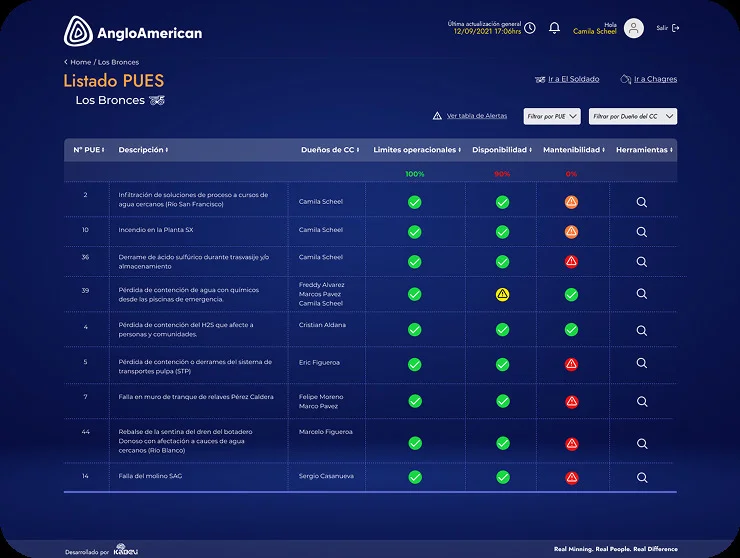
Task: Open magnifier for Incendio en la Planta SX
Action: click(641, 232)
